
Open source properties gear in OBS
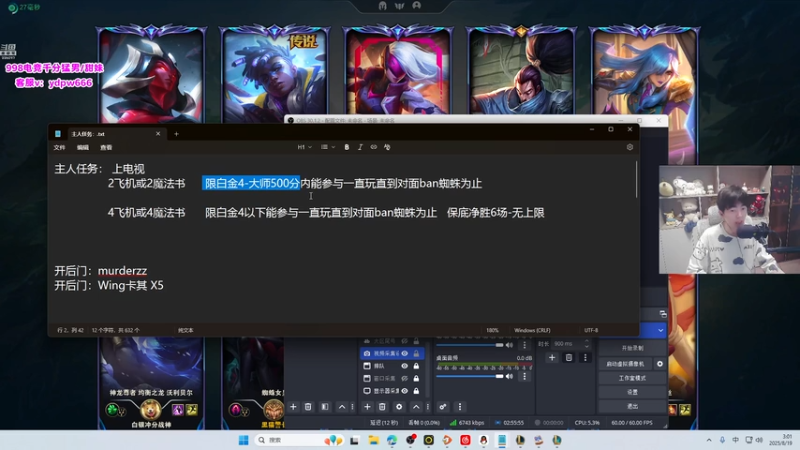[399, 407]
